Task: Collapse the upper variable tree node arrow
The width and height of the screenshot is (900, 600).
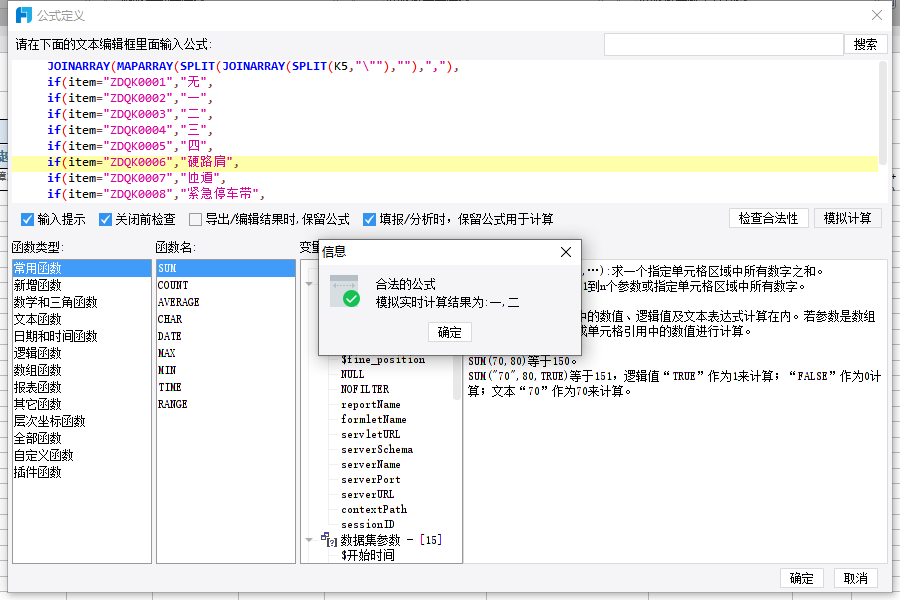Action: tap(309, 284)
